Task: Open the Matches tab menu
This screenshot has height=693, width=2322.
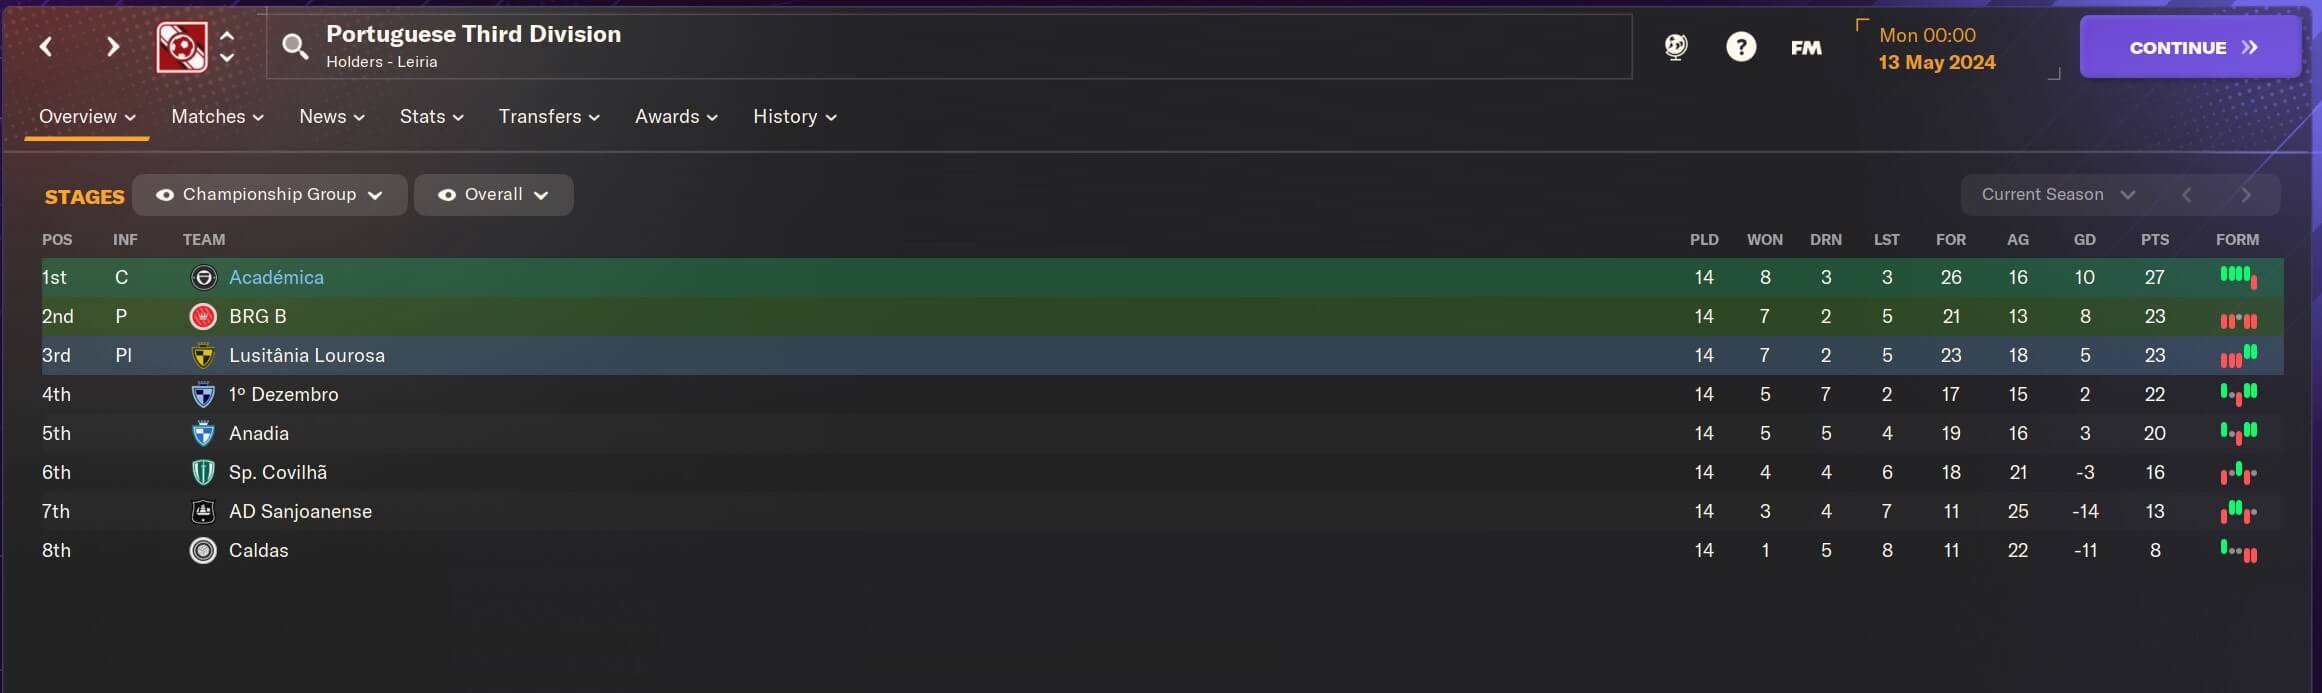Action: point(217,117)
